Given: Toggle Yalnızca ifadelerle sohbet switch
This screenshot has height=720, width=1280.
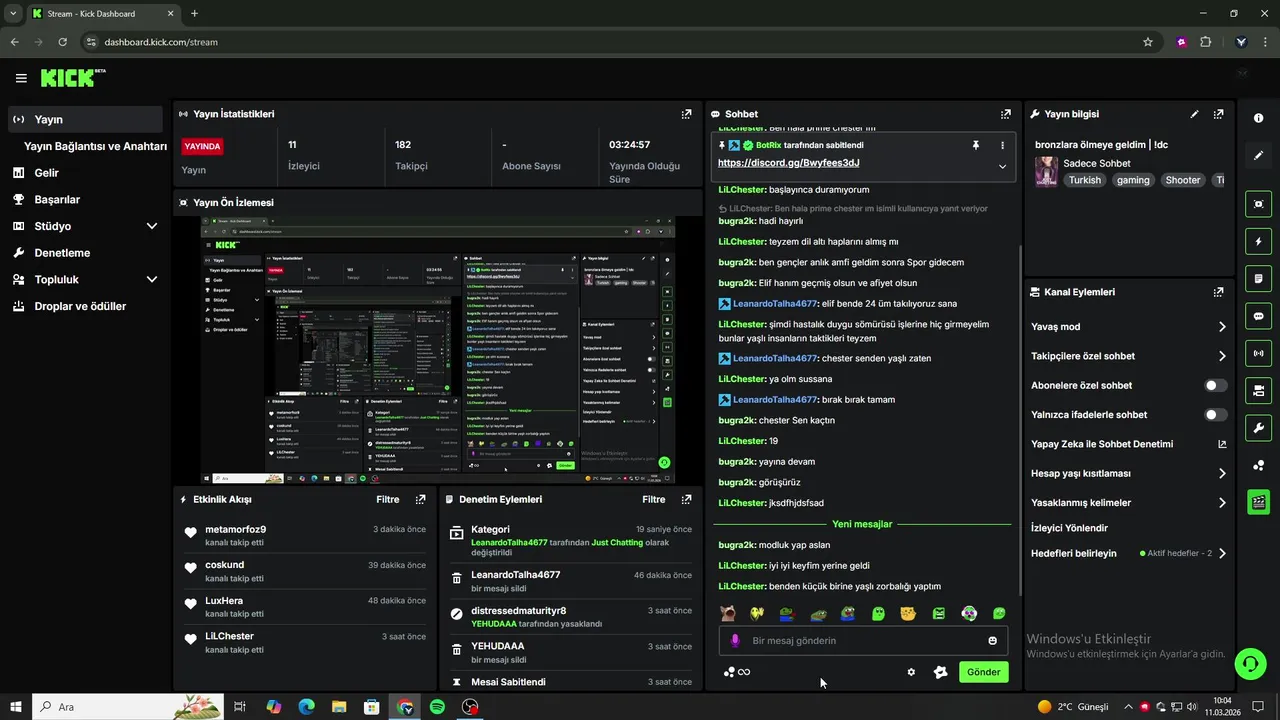Looking at the screenshot, I should [x=1216, y=415].
